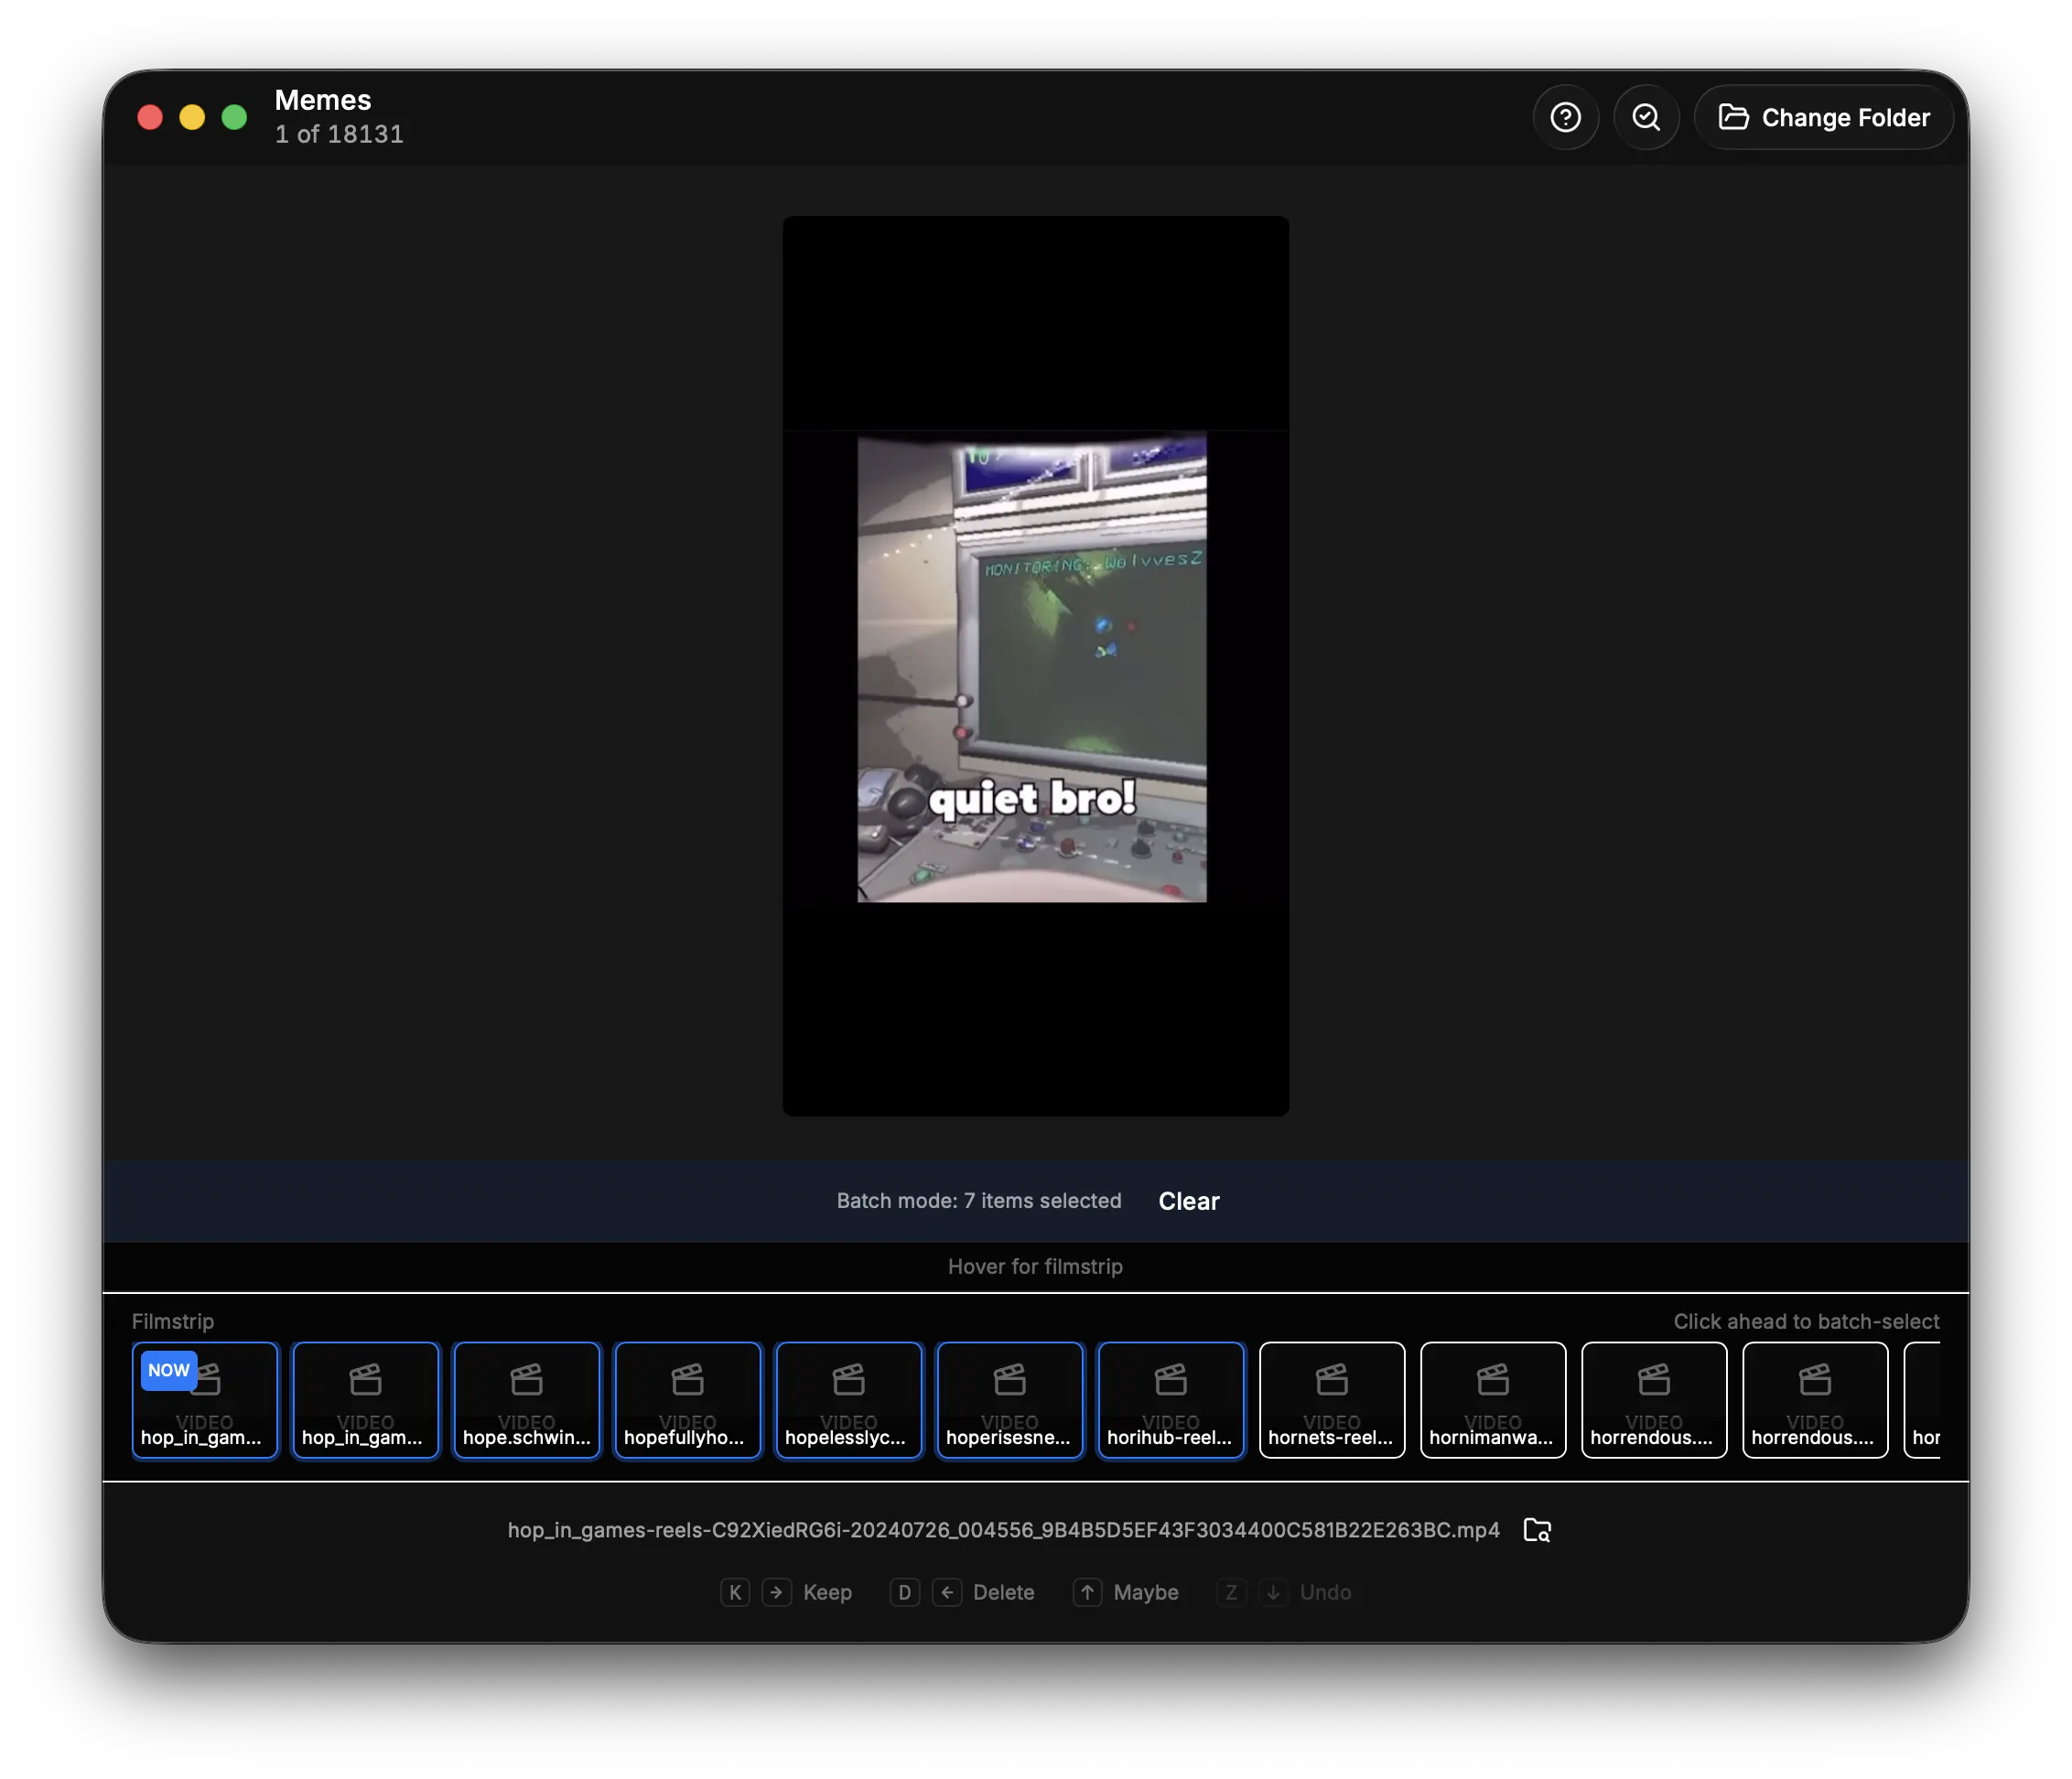Select the hope.schwin... video thumbnail

(526, 1399)
